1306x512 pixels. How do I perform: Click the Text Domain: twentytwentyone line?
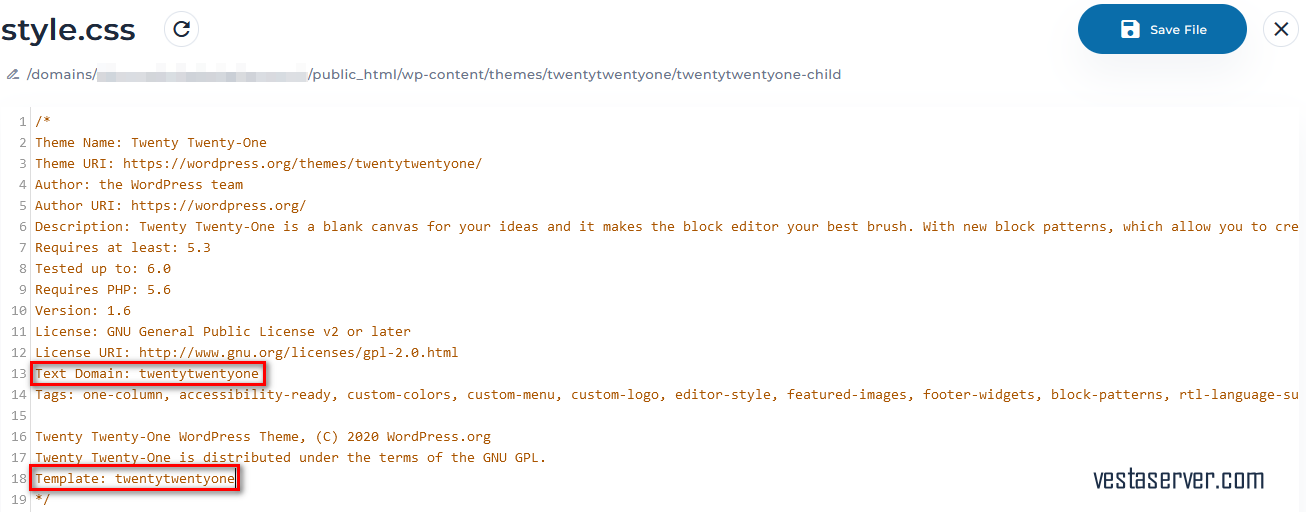148,374
